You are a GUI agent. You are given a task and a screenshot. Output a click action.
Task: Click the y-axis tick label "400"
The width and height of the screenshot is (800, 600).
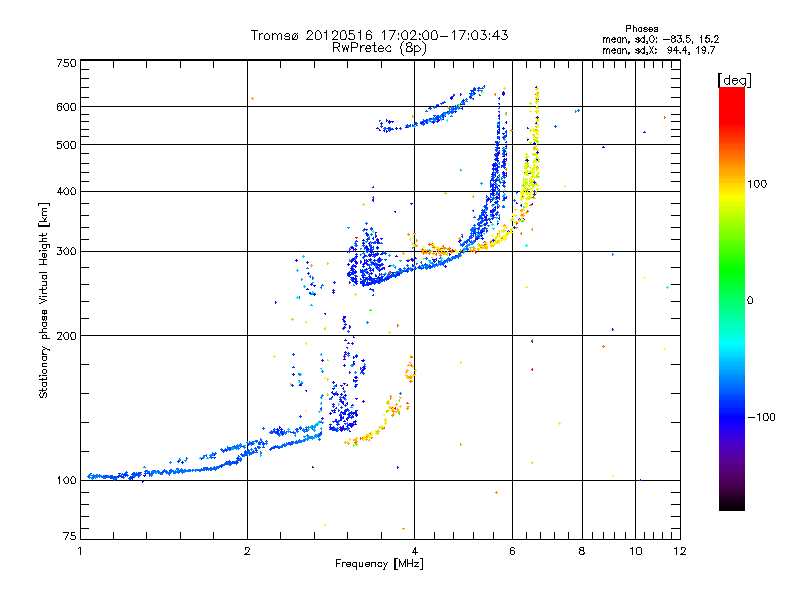(x=66, y=191)
